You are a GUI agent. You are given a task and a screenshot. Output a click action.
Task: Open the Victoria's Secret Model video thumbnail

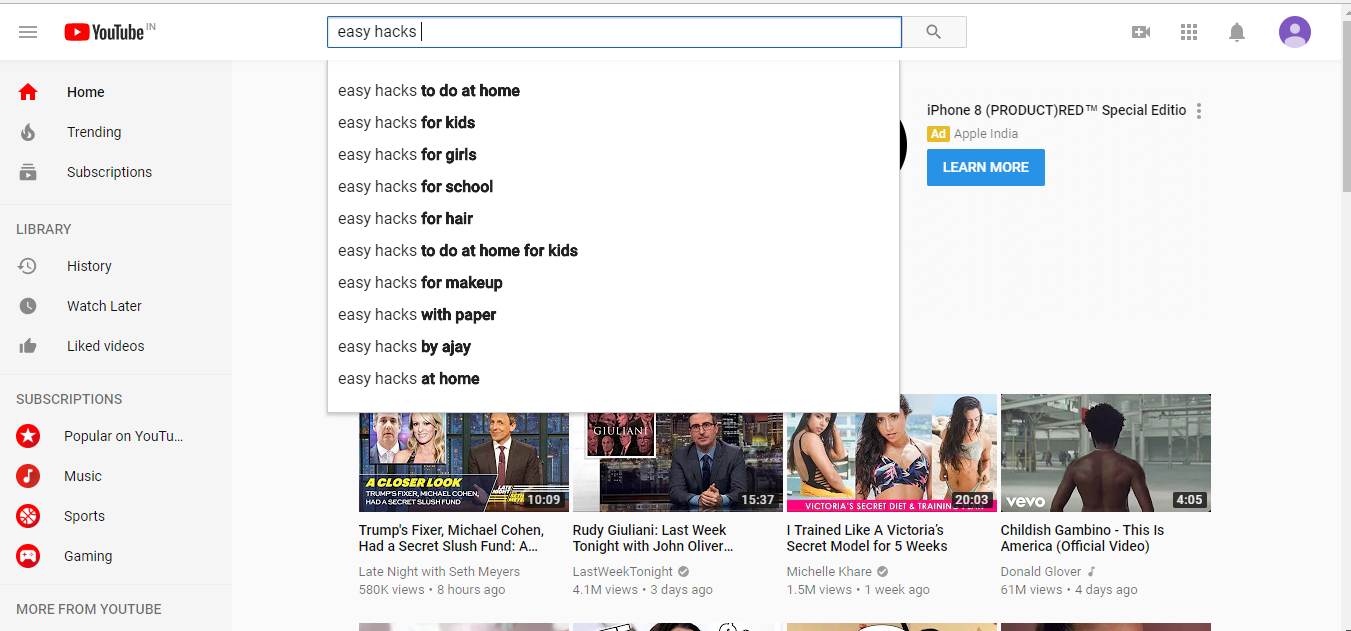(892, 453)
